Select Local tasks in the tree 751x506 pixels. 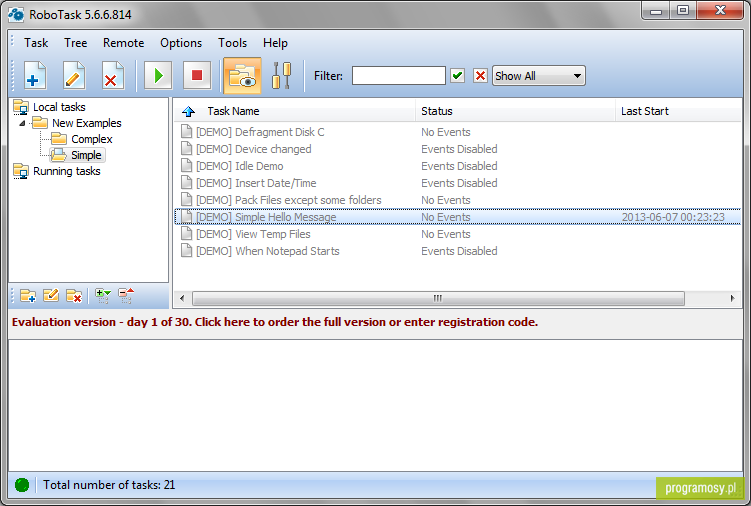point(59,107)
